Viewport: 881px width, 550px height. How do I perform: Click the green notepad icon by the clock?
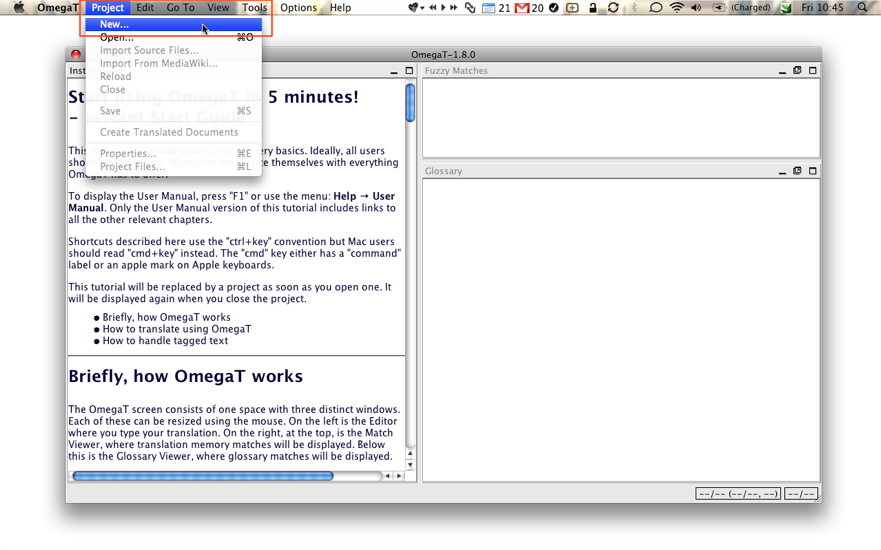pyautogui.click(x=786, y=7)
